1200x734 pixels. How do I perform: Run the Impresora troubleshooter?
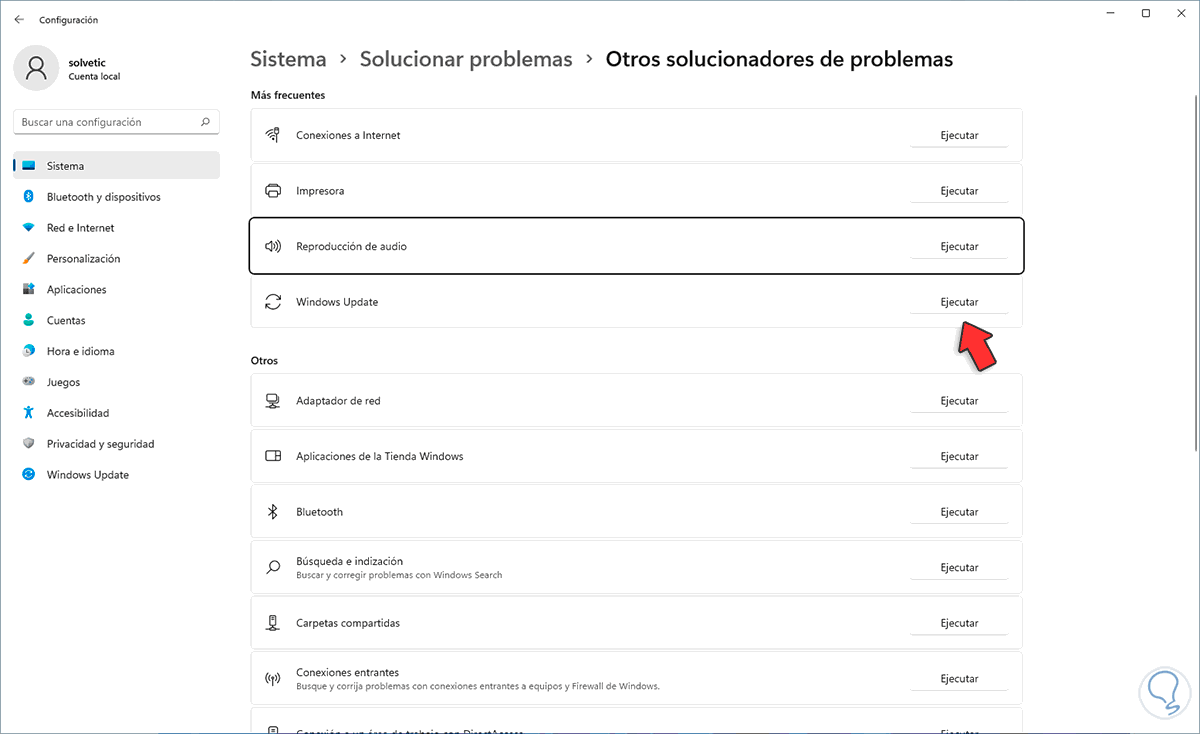959,191
